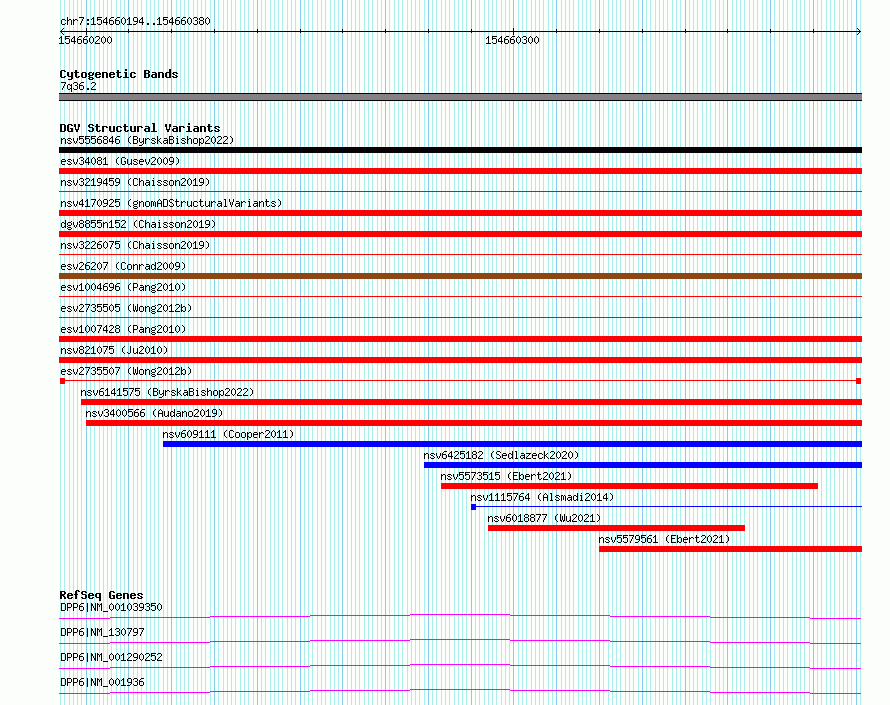Select nsv6018877 (Wu2021) label
The width and height of the screenshot is (890, 705).
[544, 518]
